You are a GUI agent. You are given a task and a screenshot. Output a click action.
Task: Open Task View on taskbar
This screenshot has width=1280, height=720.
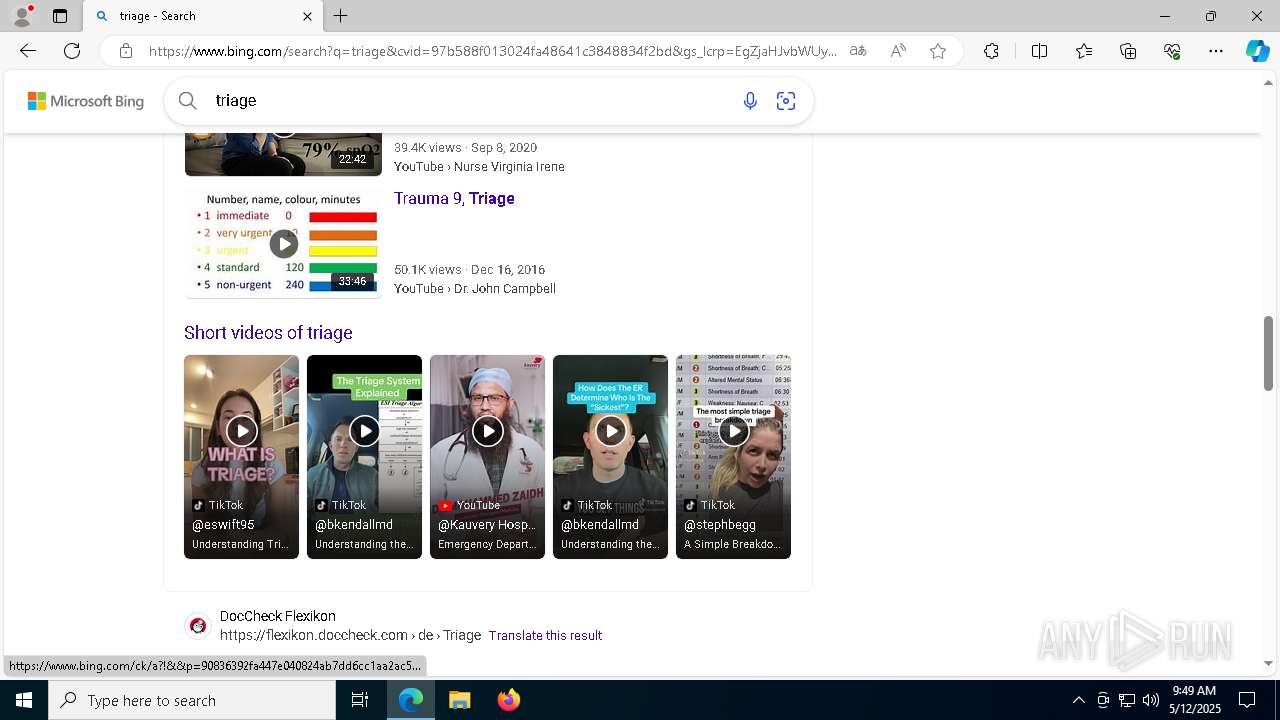pyautogui.click(x=360, y=700)
